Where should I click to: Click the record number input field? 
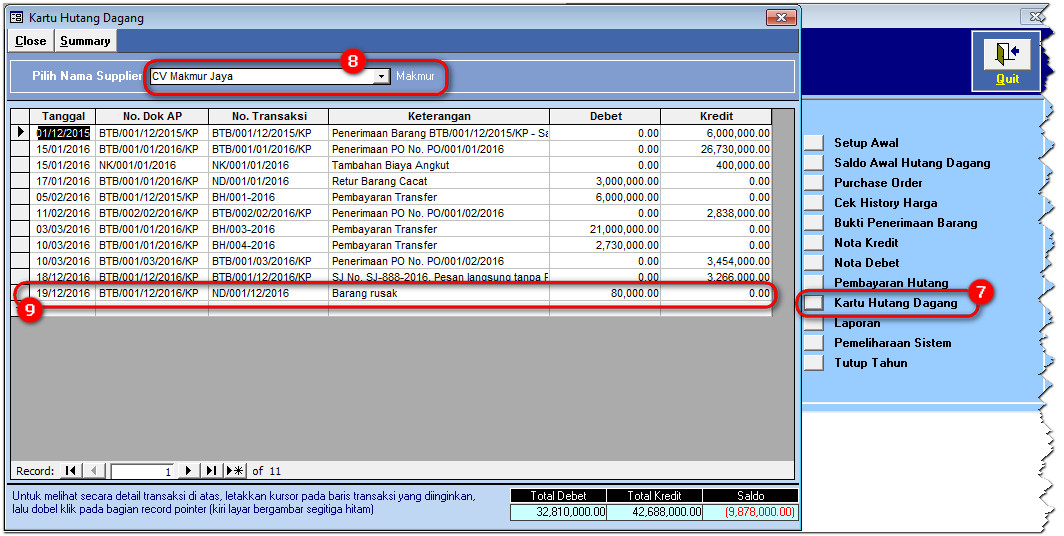(x=142, y=470)
